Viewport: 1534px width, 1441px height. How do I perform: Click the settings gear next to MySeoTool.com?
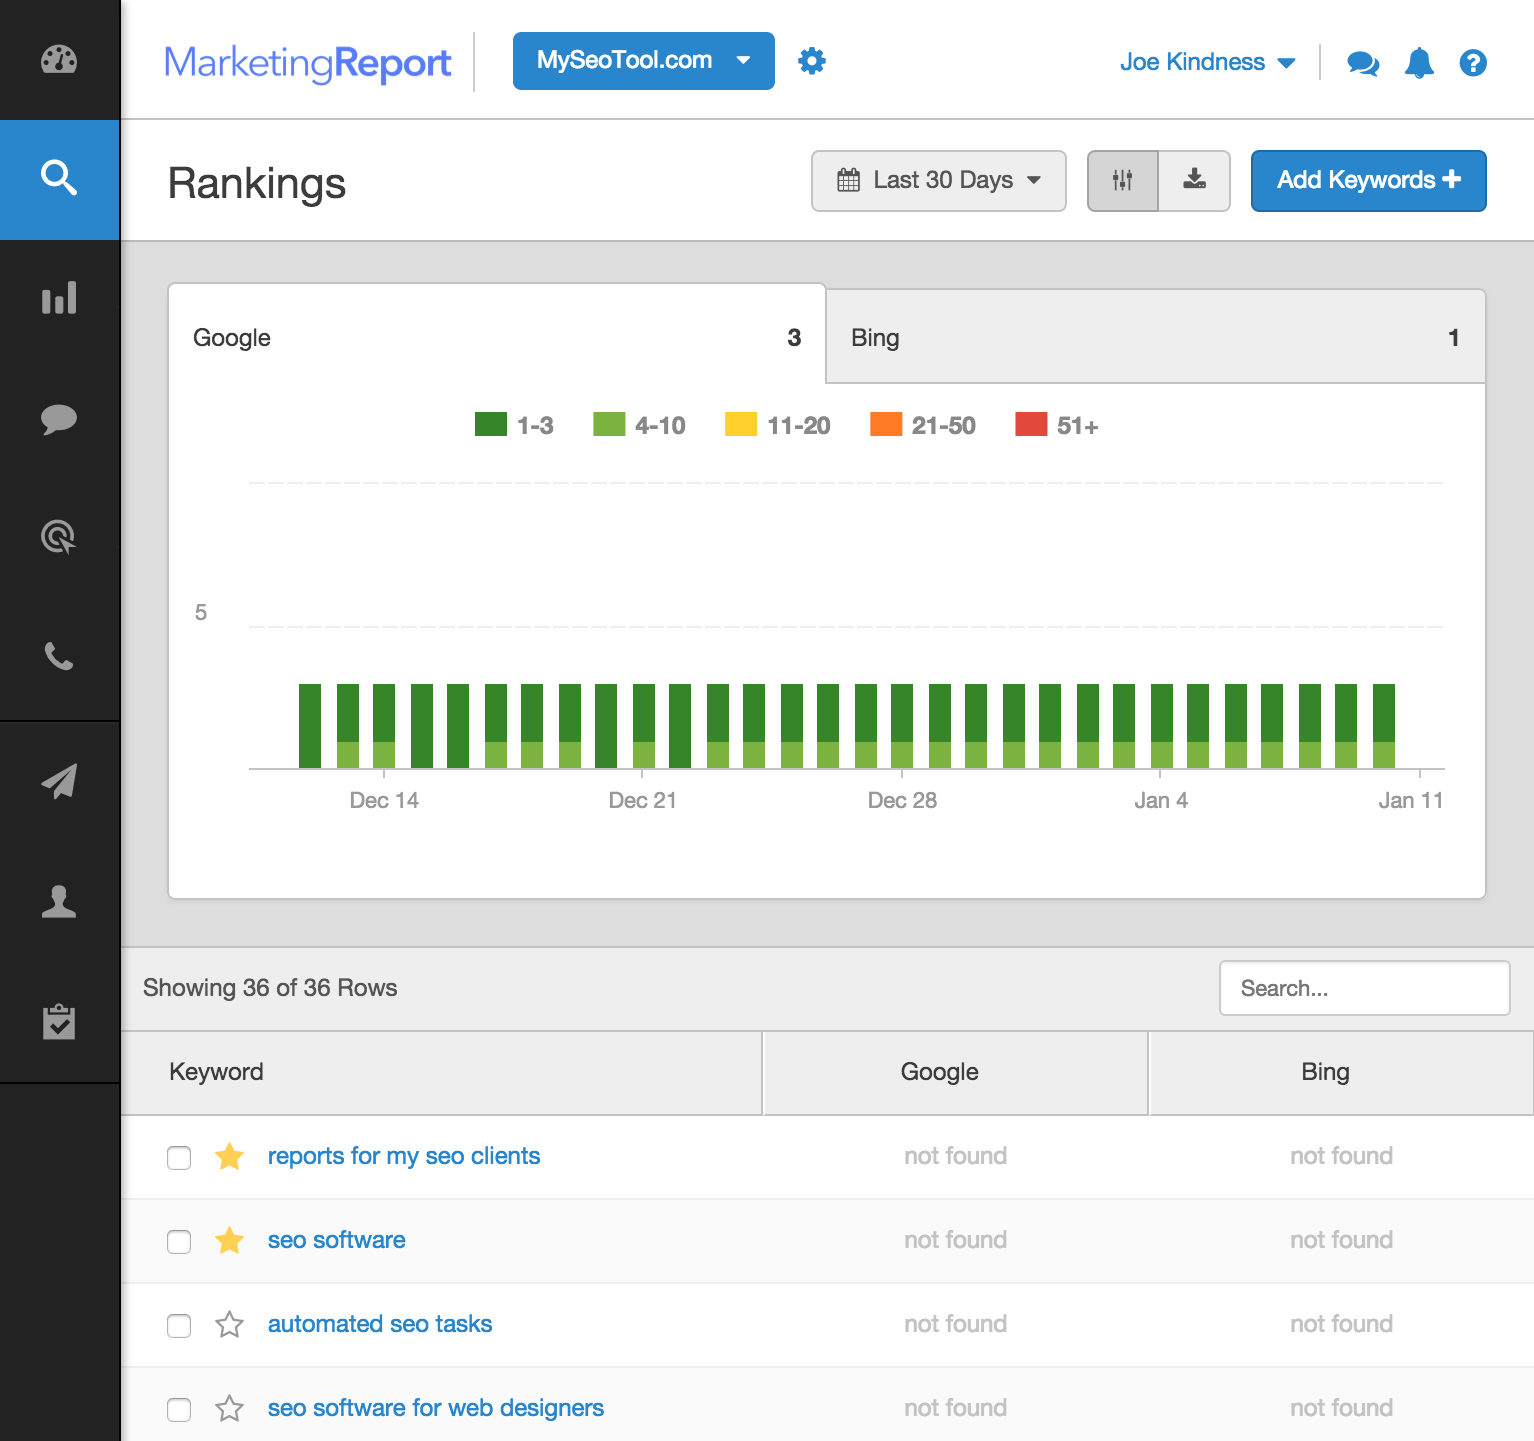[812, 61]
